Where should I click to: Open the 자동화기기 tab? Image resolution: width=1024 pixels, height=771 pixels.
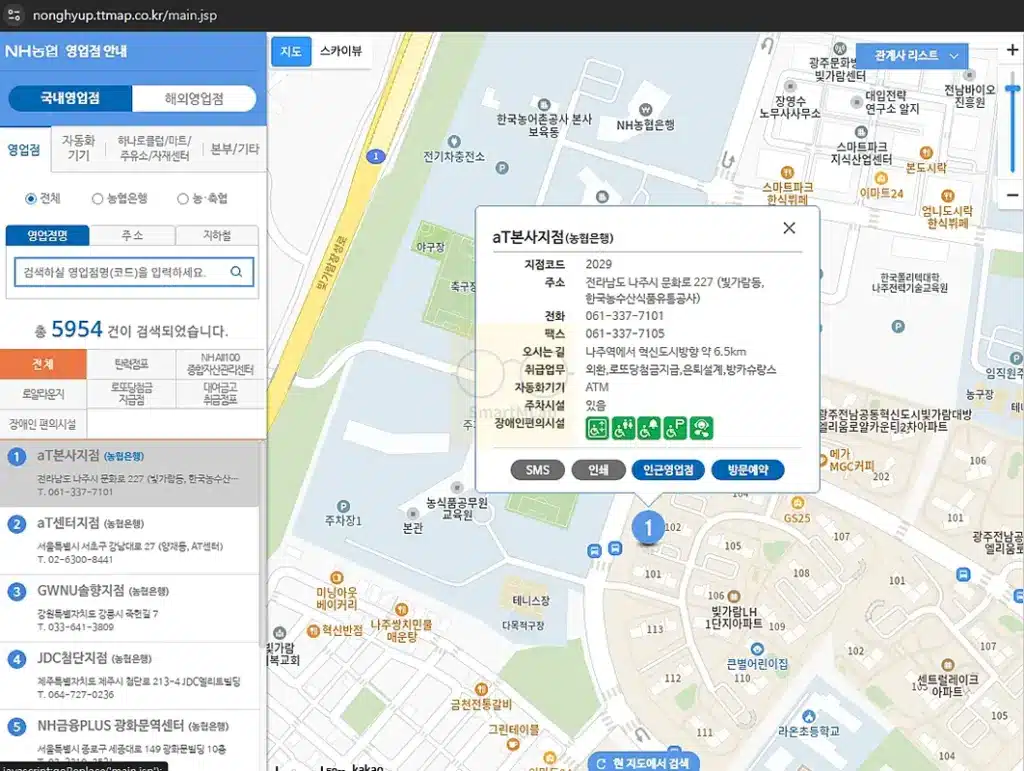[78, 148]
